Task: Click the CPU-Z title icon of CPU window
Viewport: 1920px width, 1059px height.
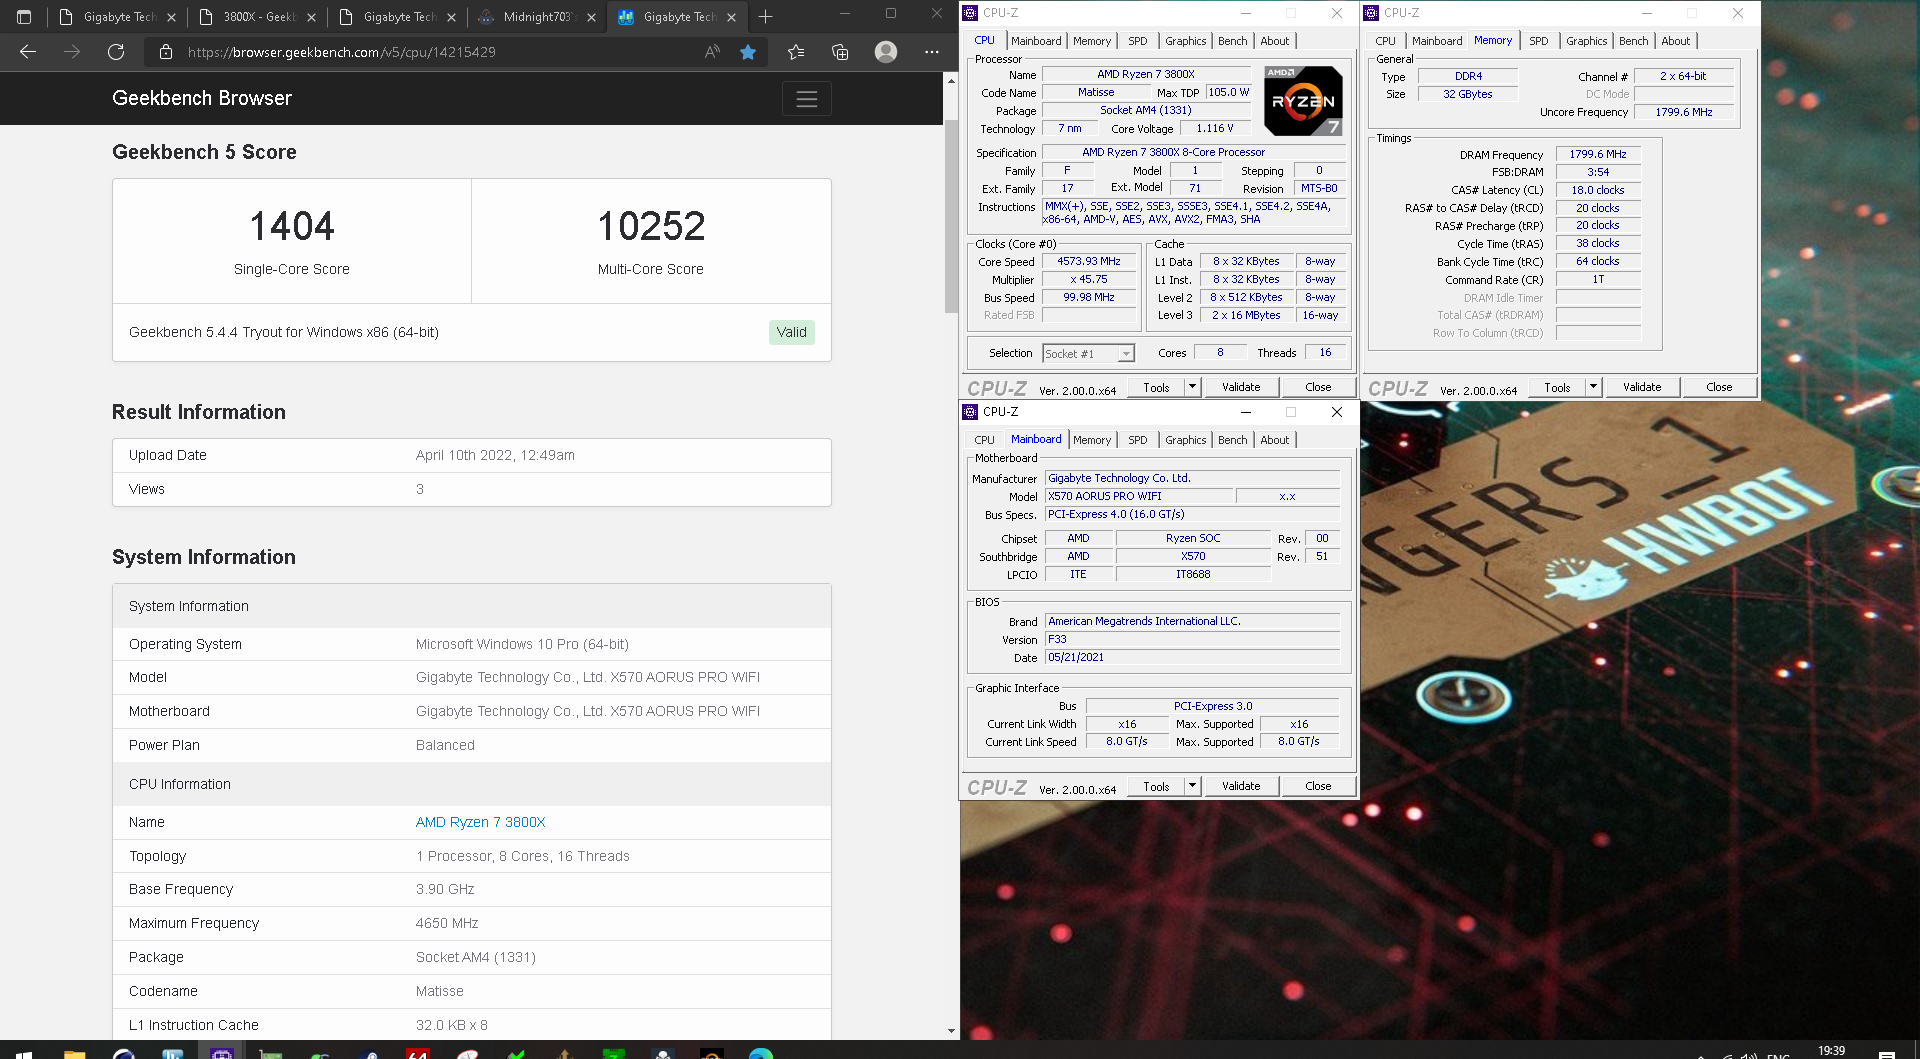Action: [x=969, y=13]
